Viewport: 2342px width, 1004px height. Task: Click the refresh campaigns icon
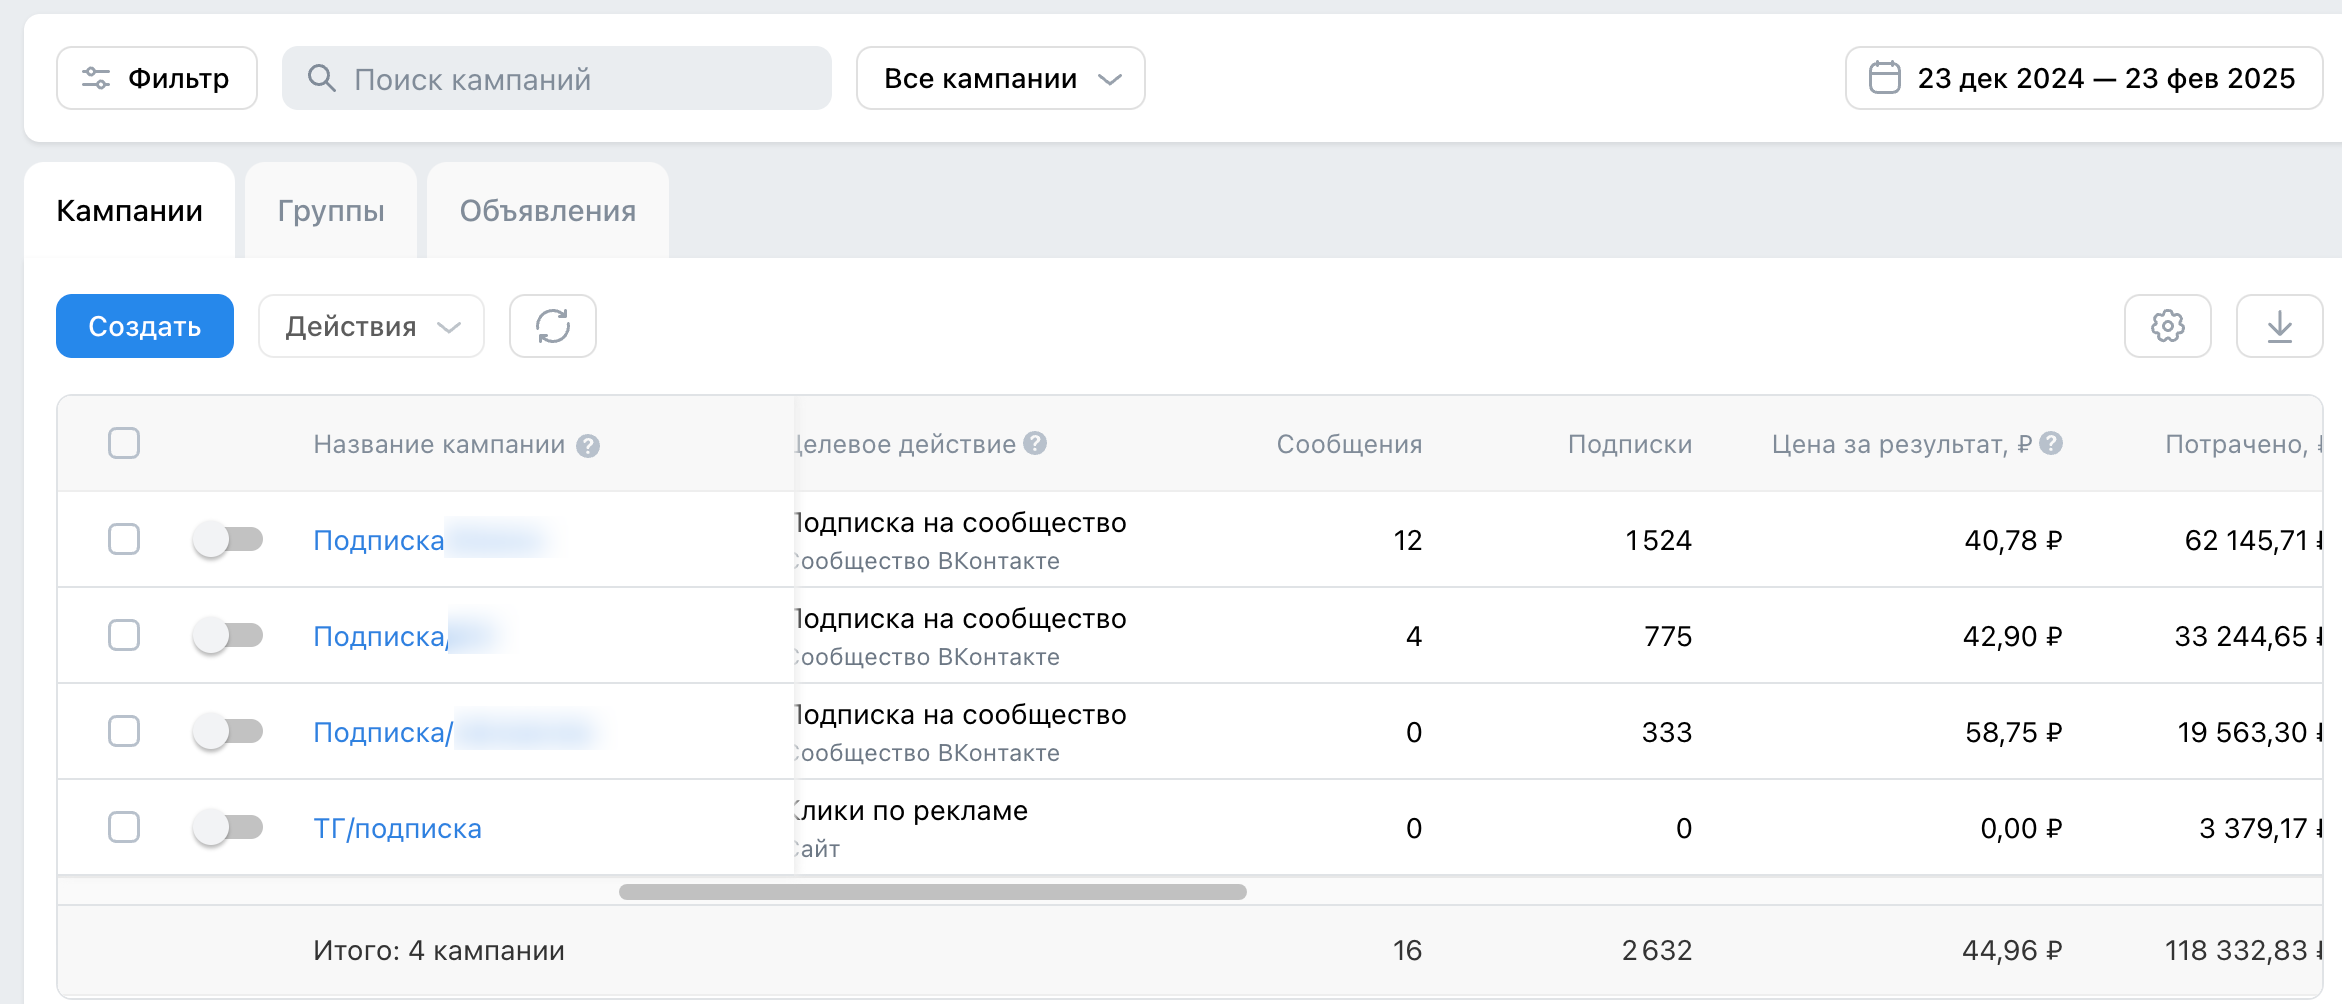pyautogui.click(x=552, y=326)
